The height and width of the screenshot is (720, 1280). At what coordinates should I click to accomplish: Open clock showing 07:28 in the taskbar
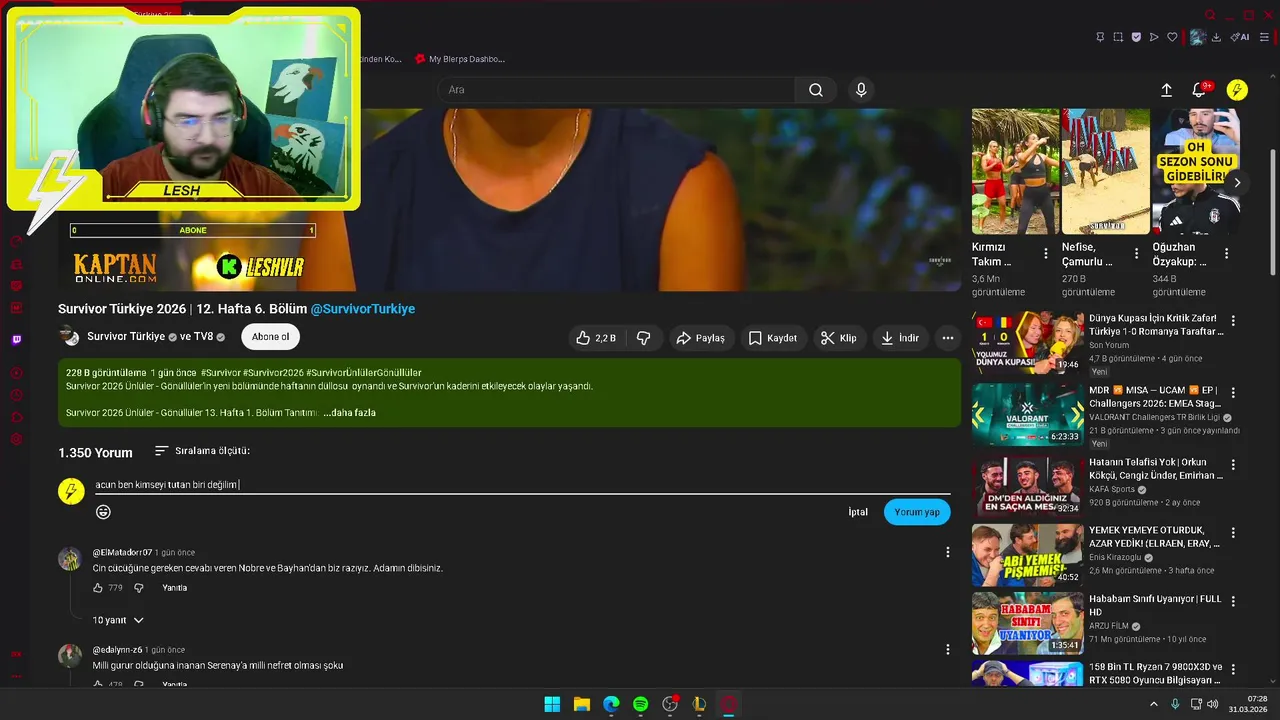[x=1247, y=704]
